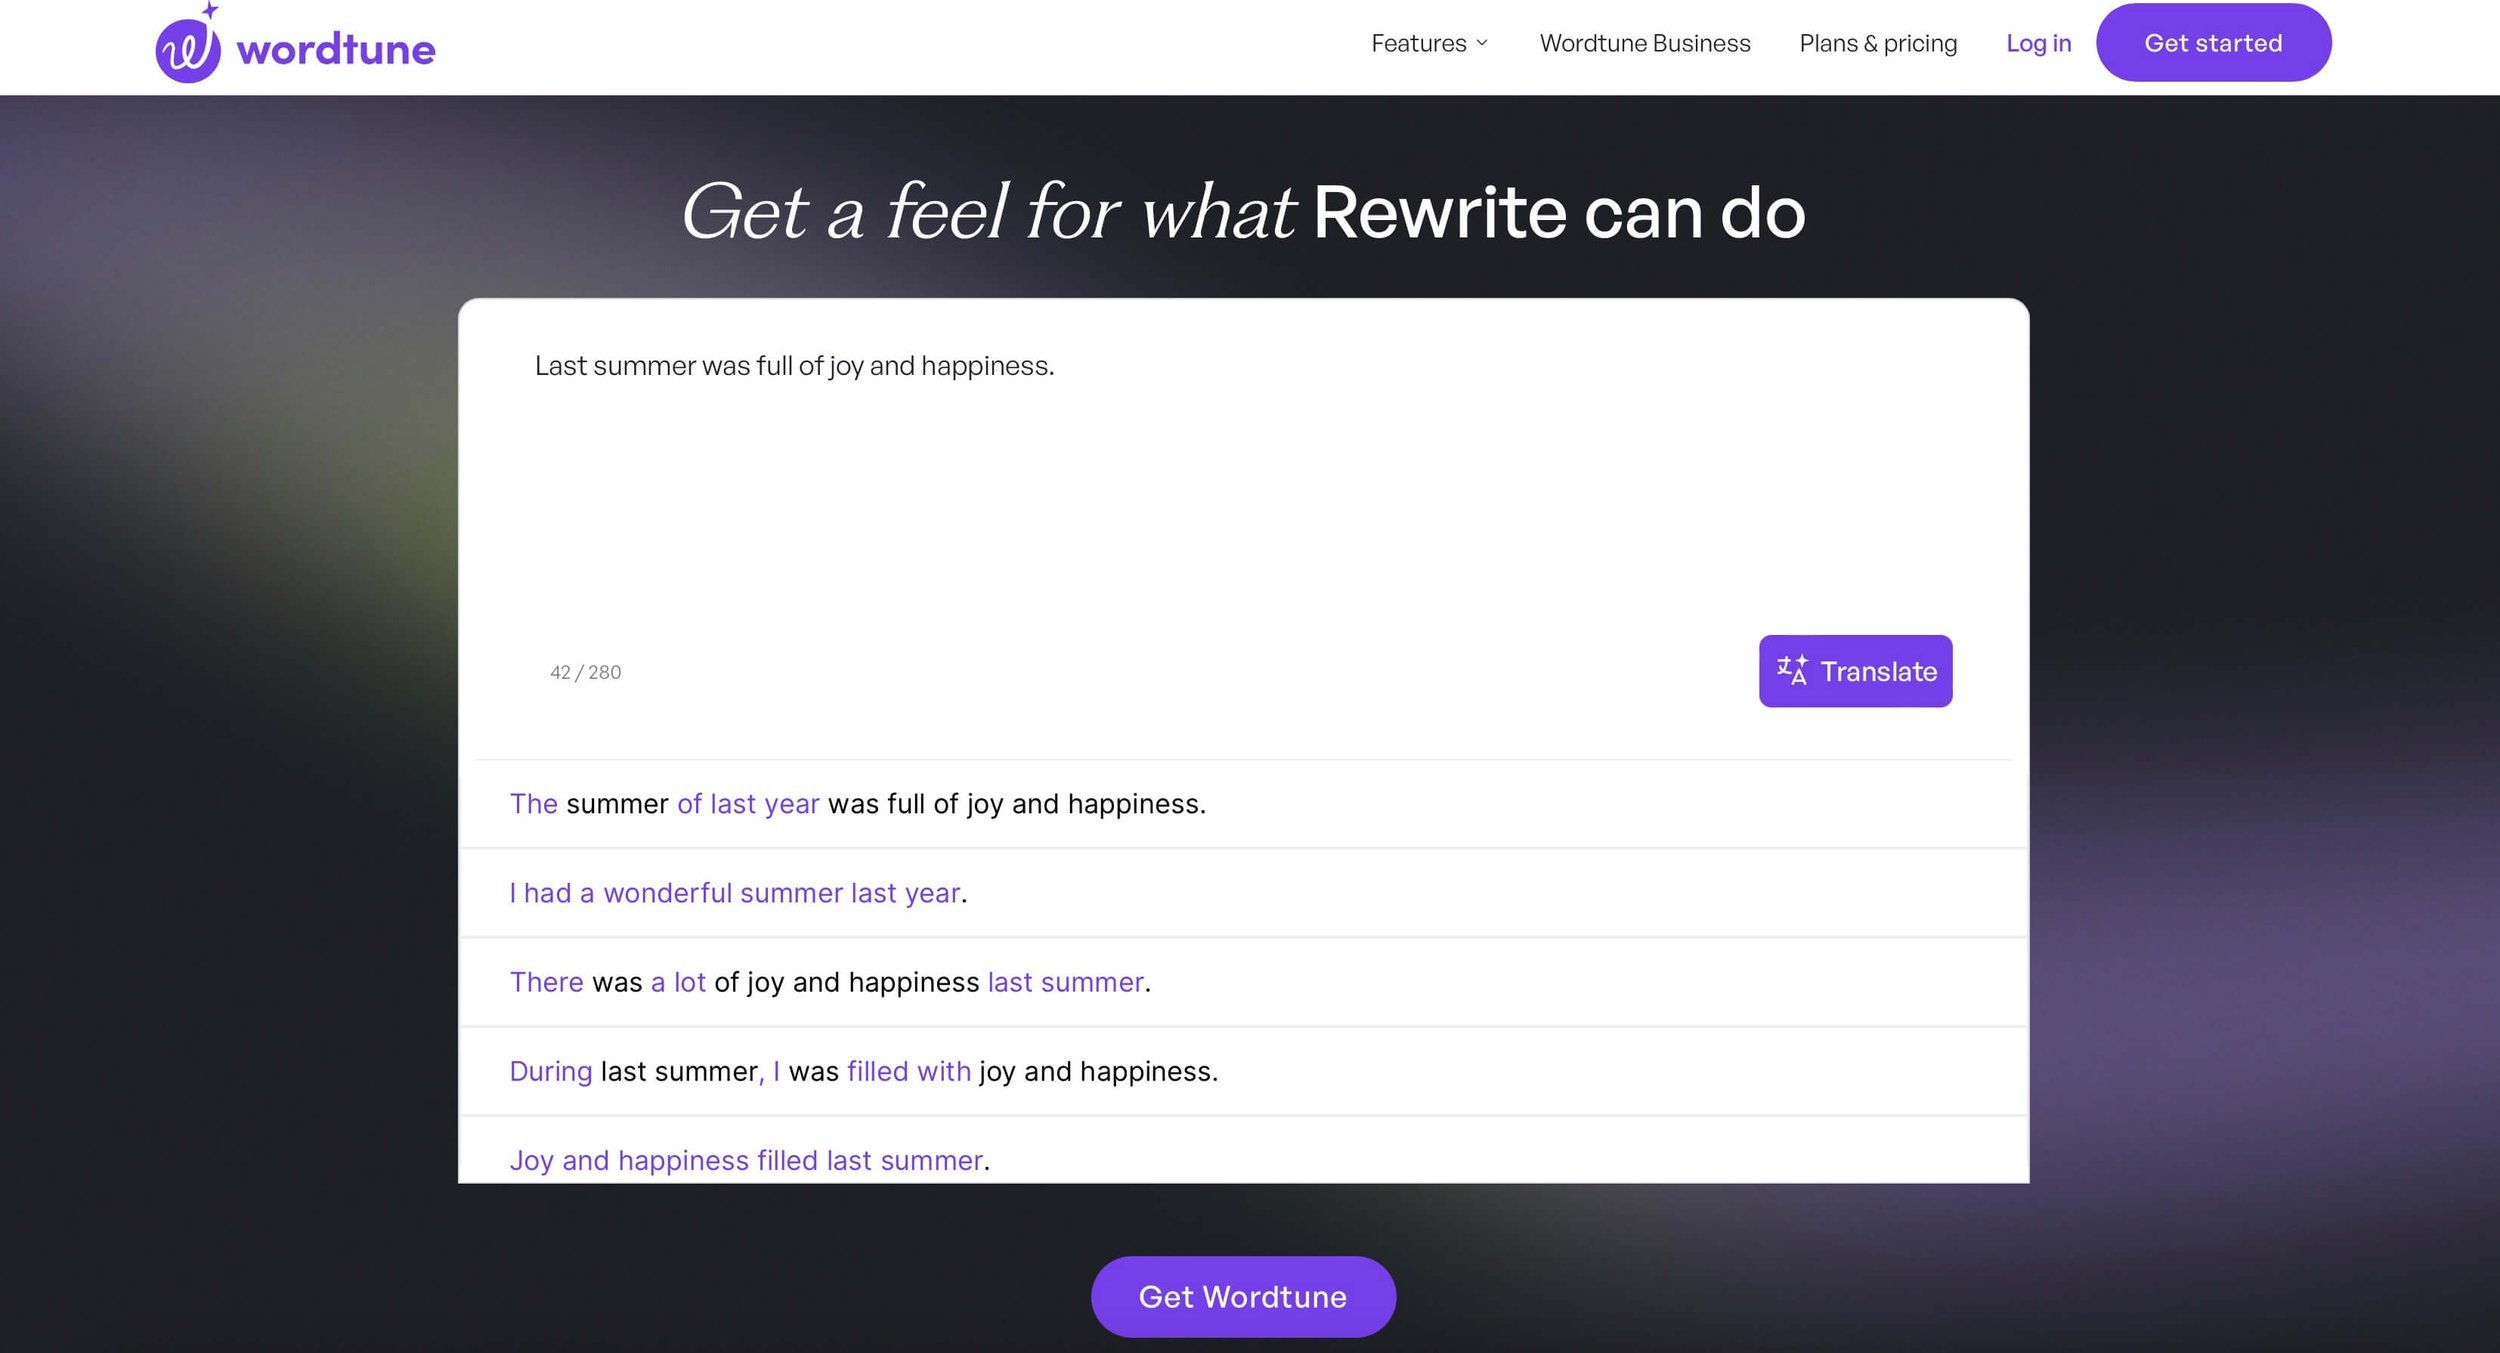Select suggestion 'The summer of last year'

click(857, 804)
